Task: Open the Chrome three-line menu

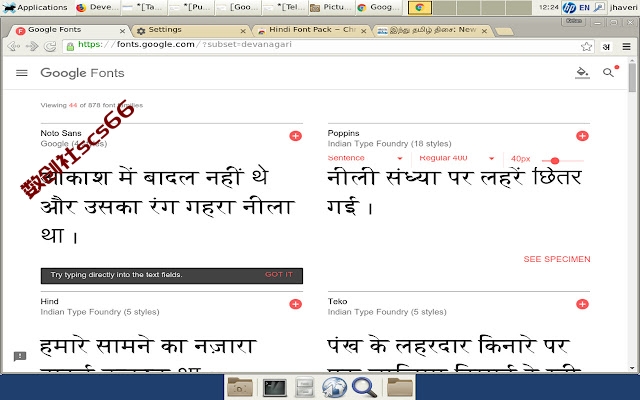Action: pyautogui.click(x=627, y=47)
